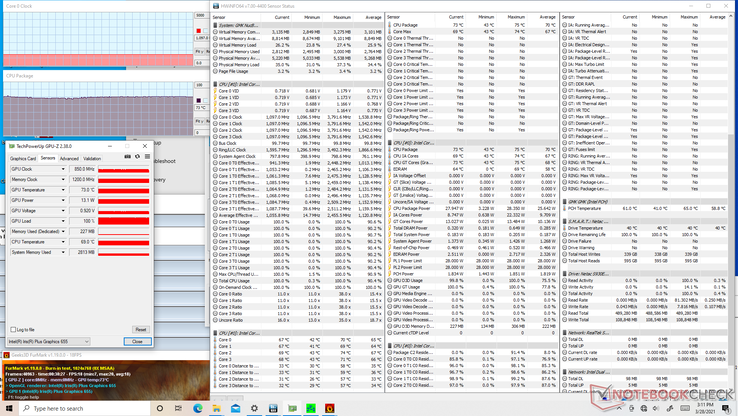Click the volume speaker tray icon
Viewport: 738px width, 416px height.
point(657,408)
